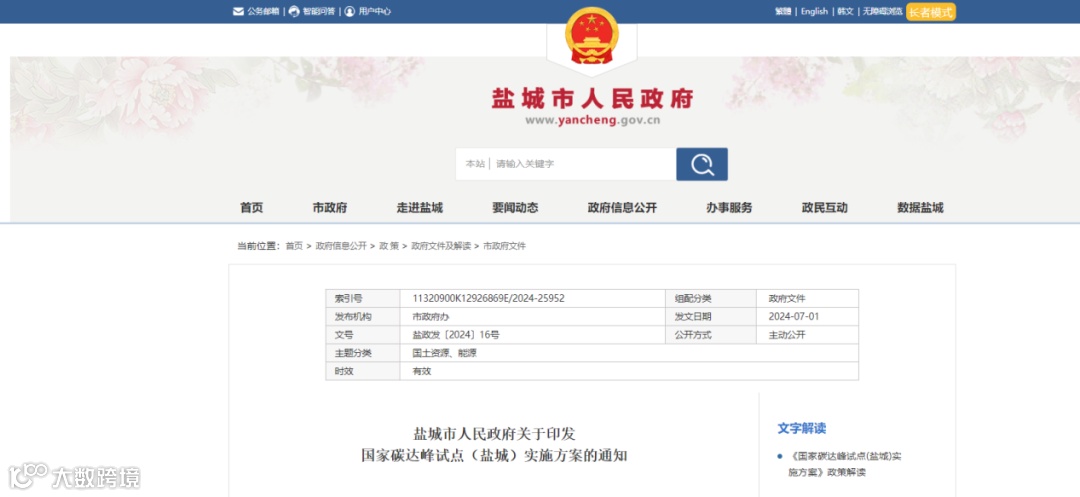
Task: Click the 发文日期 label cell
Action: [x=711, y=317]
